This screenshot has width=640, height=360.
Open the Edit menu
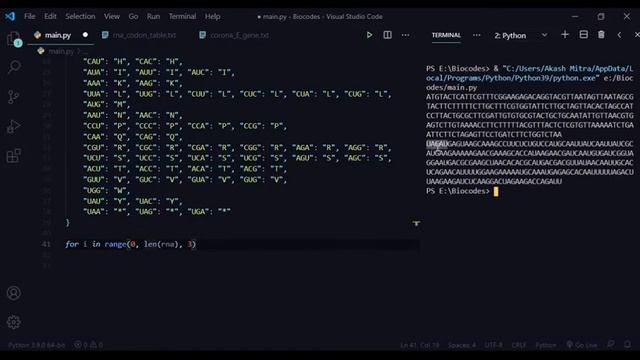pyautogui.click(x=50, y=16)
